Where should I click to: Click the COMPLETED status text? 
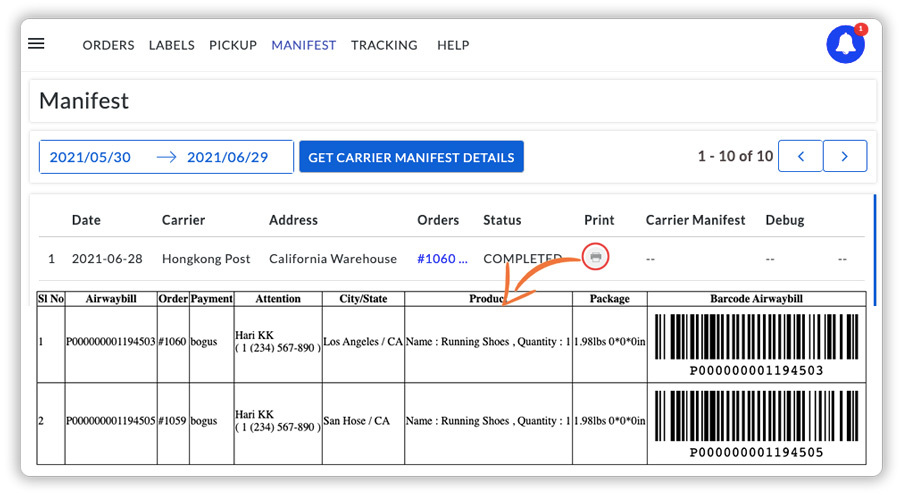click(x=522, y=258)
